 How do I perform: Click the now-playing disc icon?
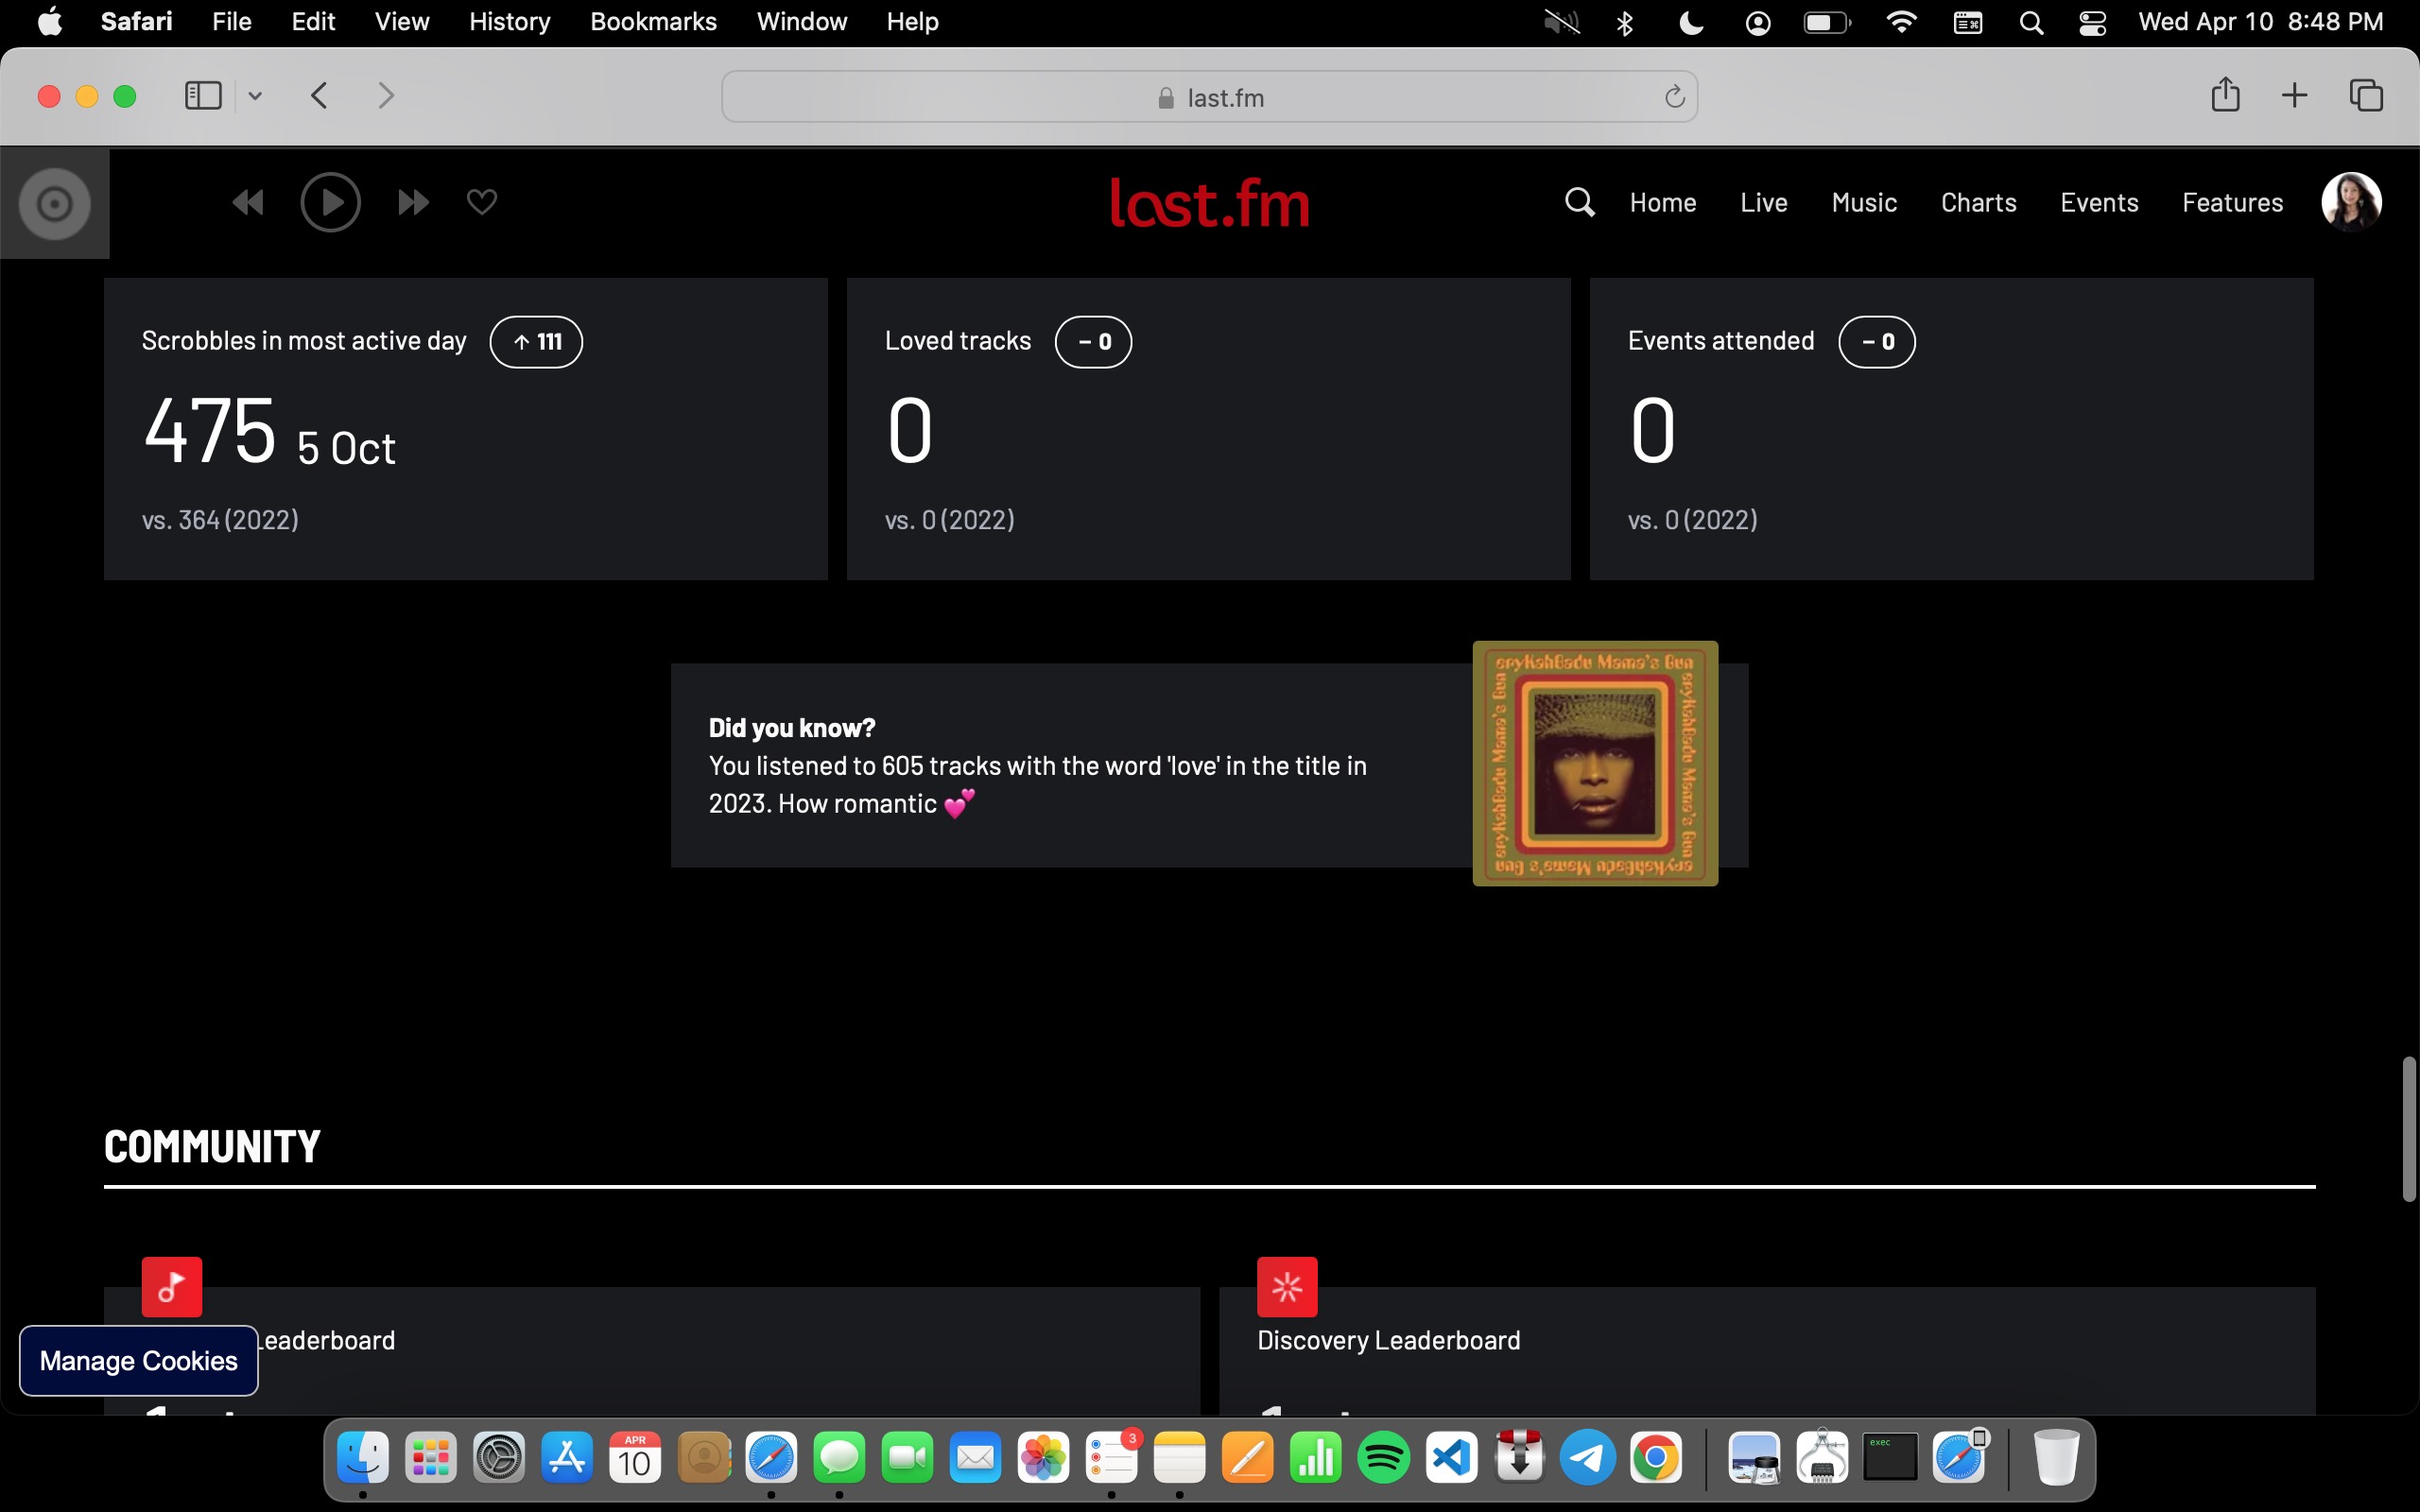point(55,204)
